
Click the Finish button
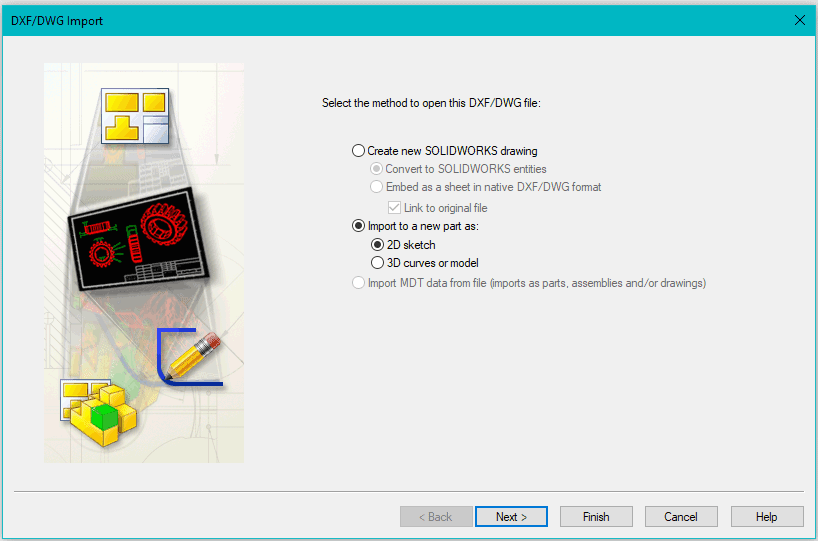click(x=596, y=516)
